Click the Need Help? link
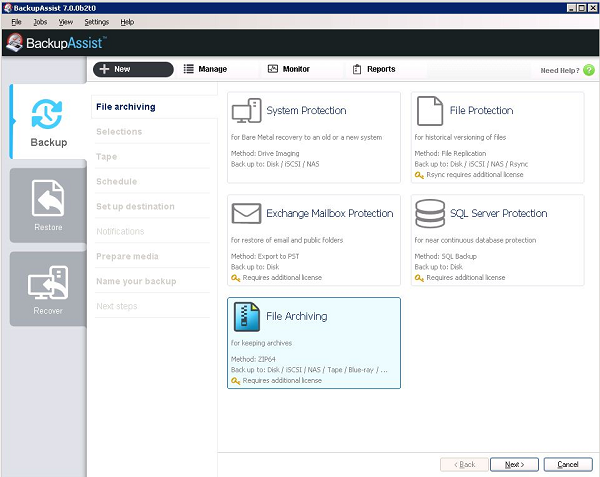 pyautogui.click(x=560, y=70)
